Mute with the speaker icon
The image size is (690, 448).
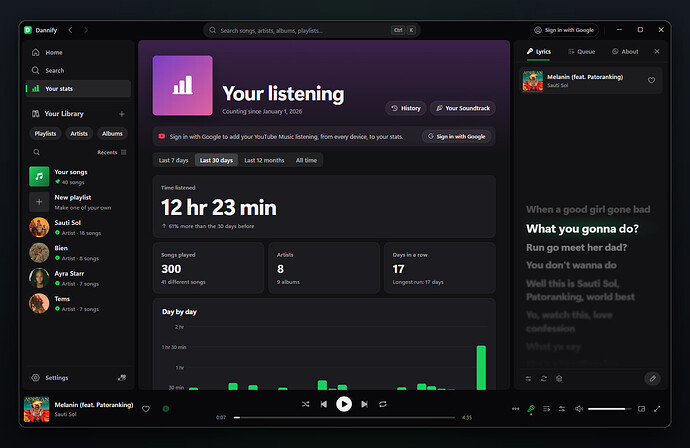579,409
